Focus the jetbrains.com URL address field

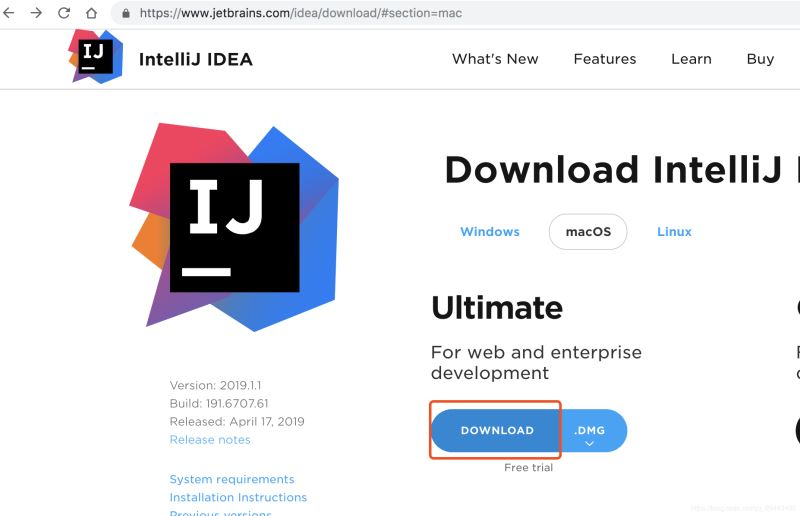point(454,13)
